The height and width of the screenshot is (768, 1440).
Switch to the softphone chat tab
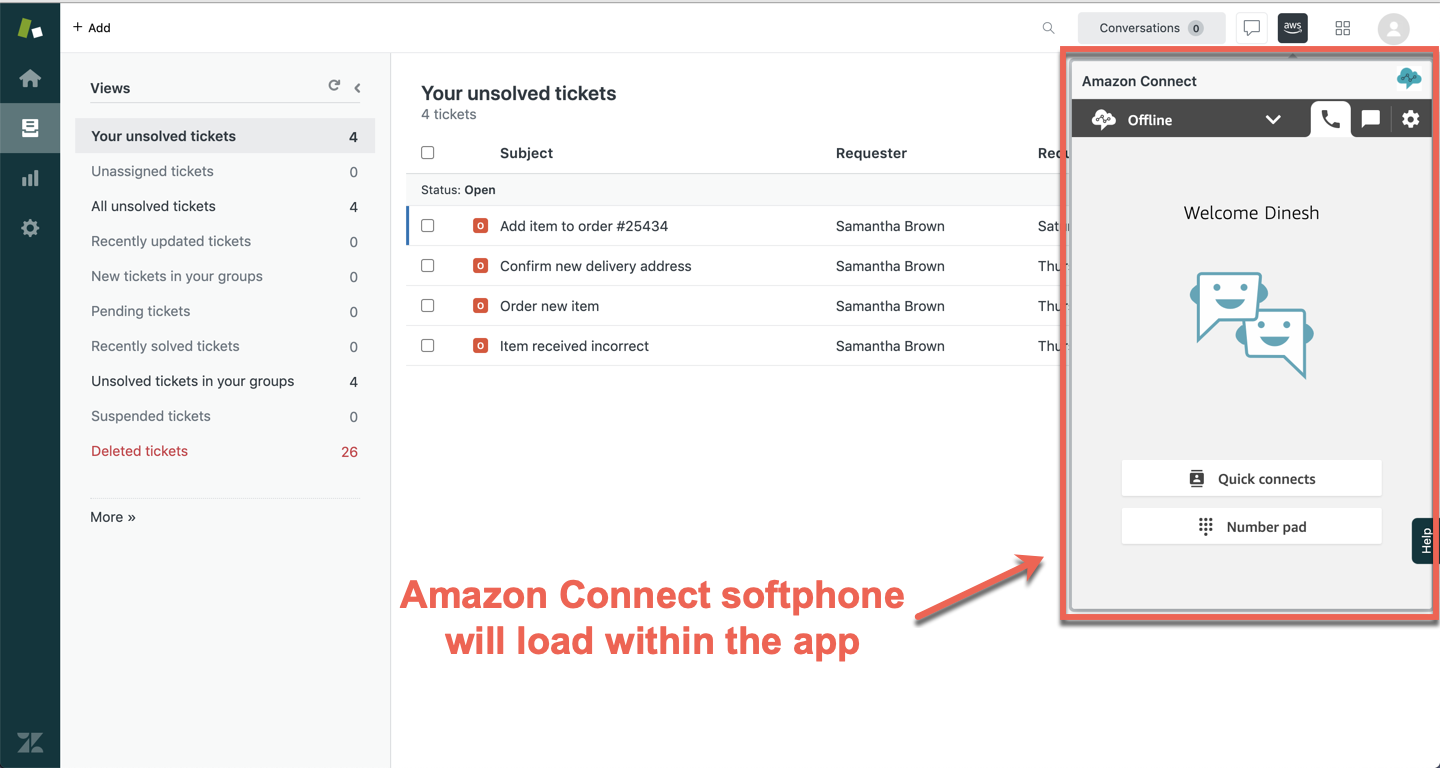1371,120
